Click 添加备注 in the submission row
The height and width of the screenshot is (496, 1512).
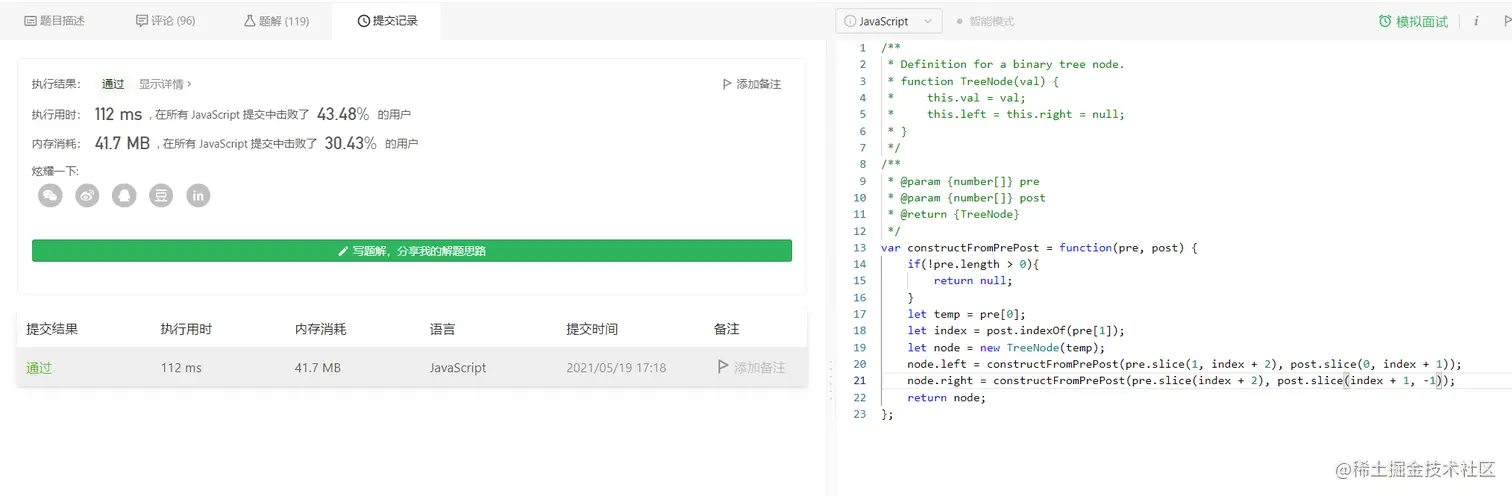pyautogui.click(x=751, y=368)
